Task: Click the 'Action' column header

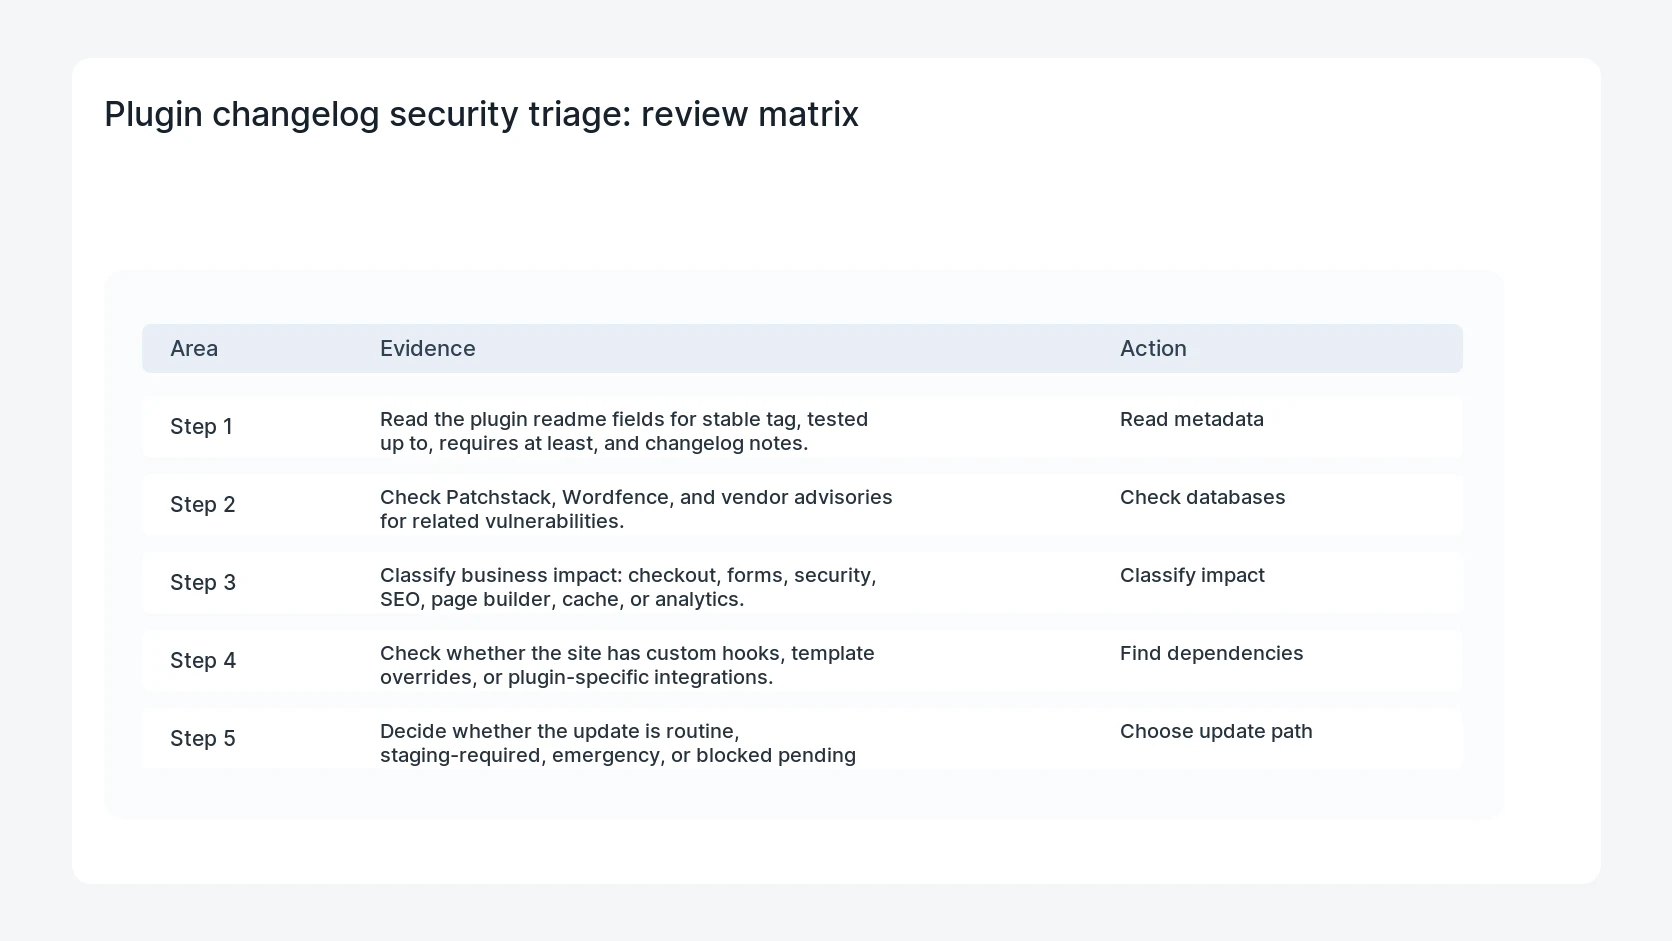Action: (1153, 348)
